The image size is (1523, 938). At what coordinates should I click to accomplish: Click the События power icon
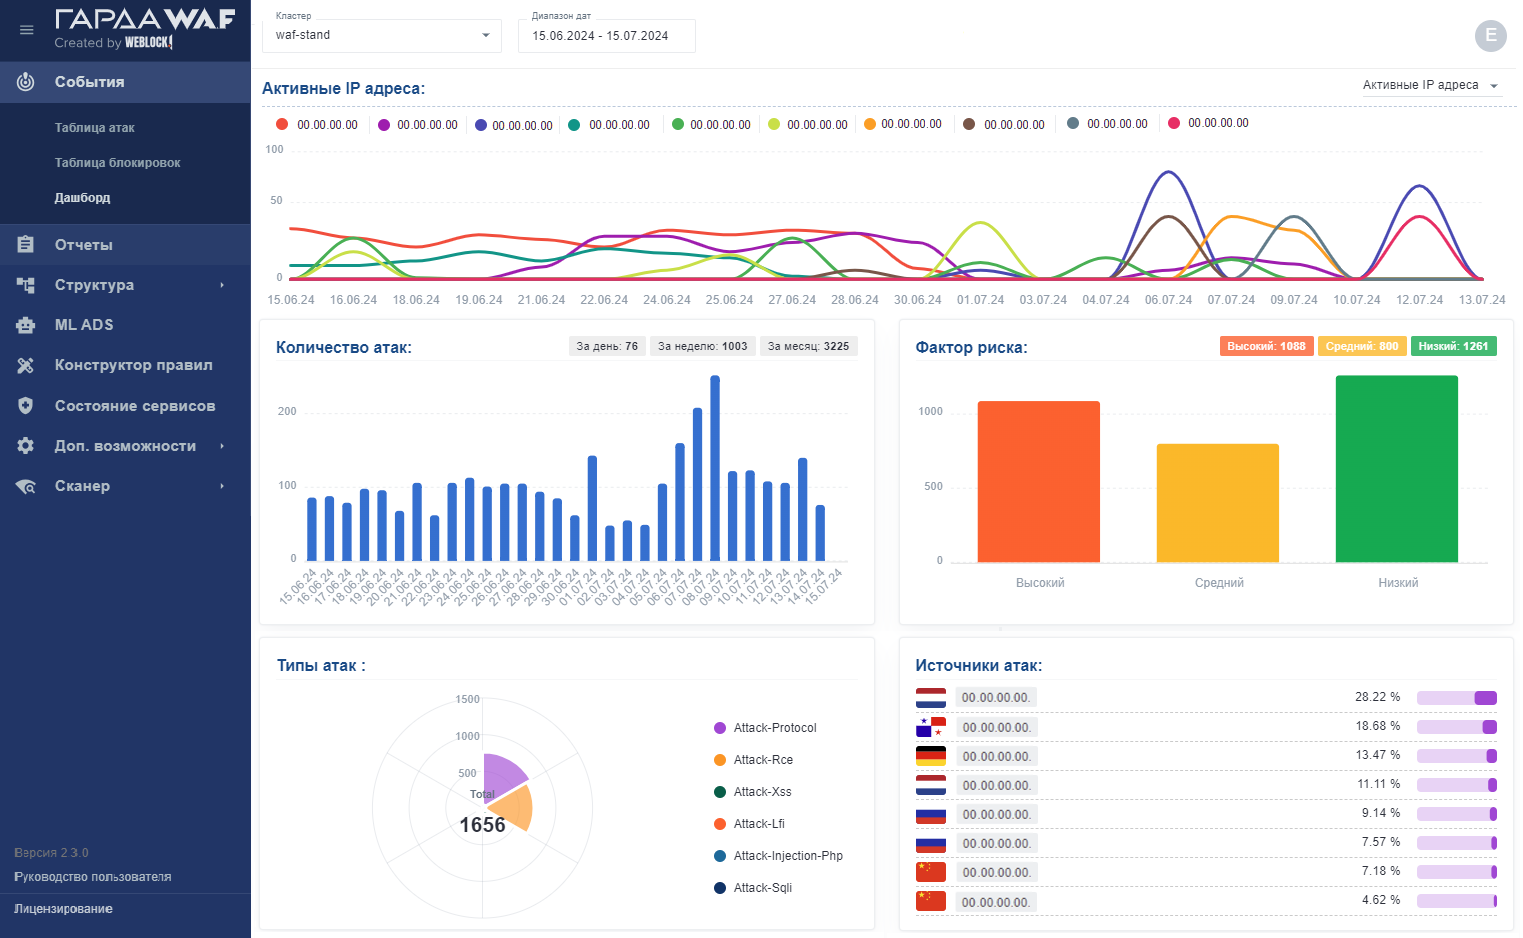pos(26,82)
